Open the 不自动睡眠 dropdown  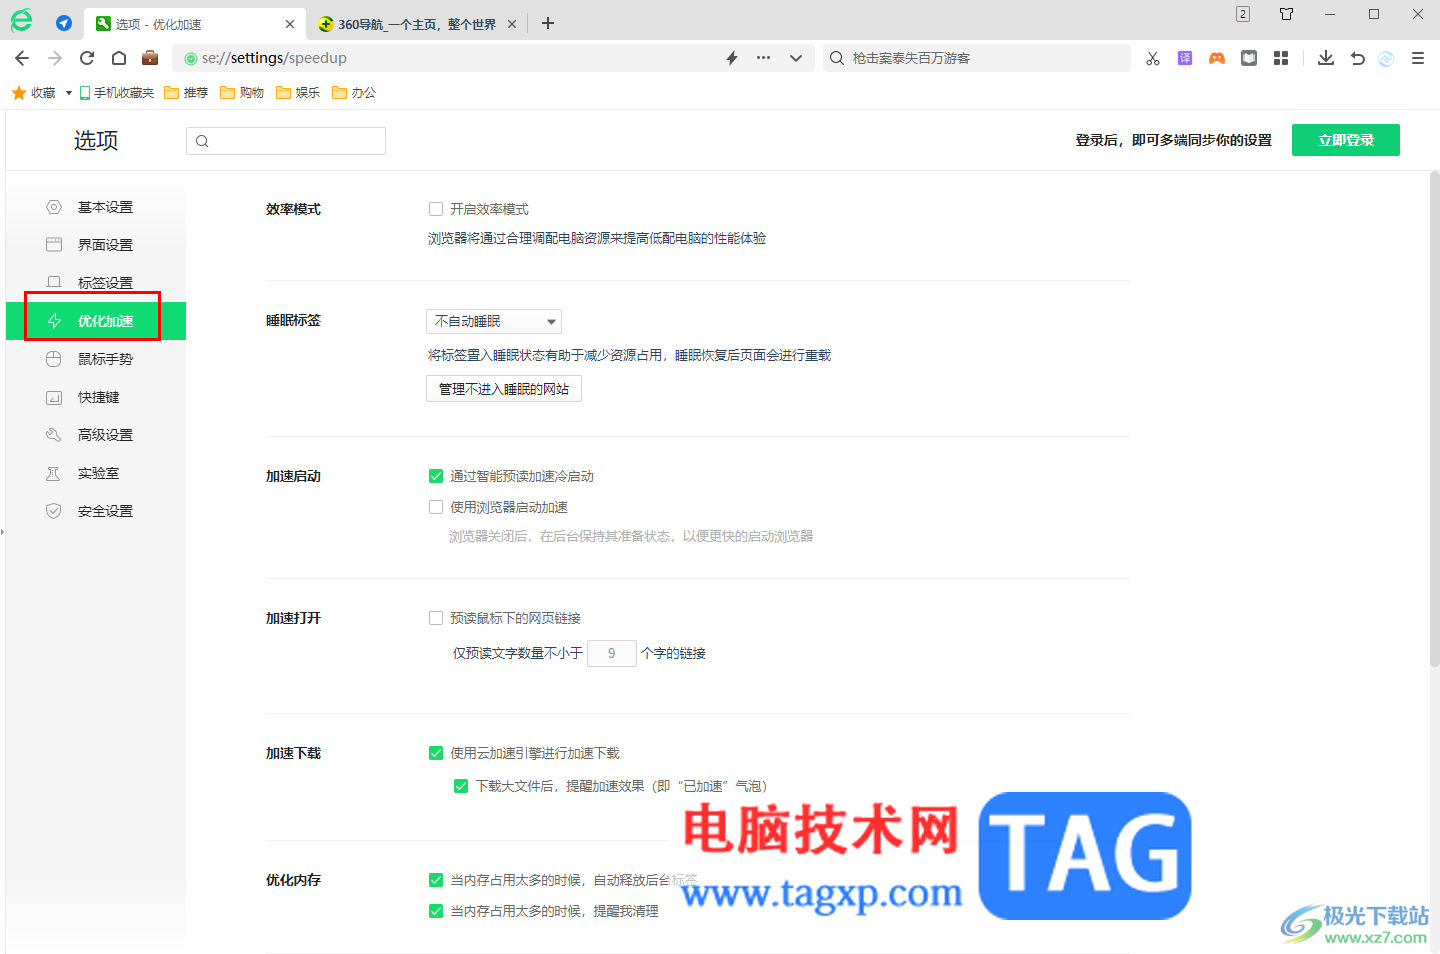click(493, 321)
